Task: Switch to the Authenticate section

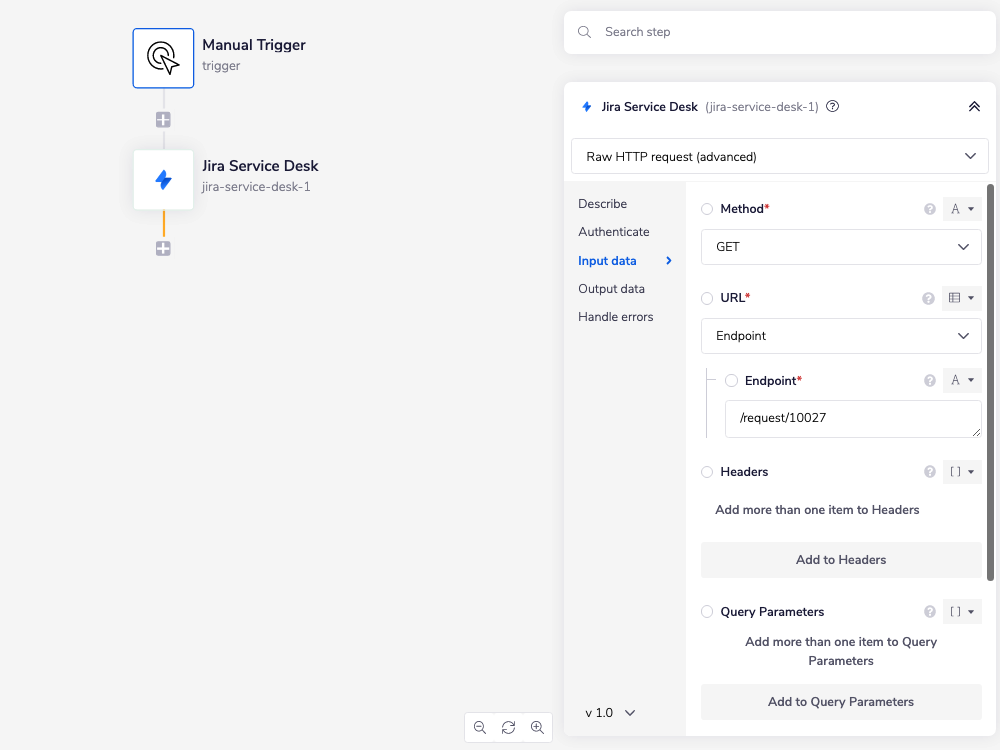Action: coord(612,231)
